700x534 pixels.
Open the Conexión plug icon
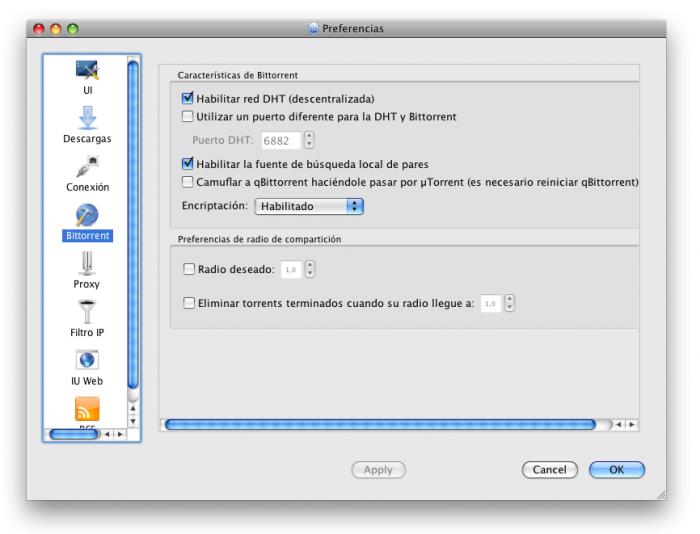tap(88, 167)
